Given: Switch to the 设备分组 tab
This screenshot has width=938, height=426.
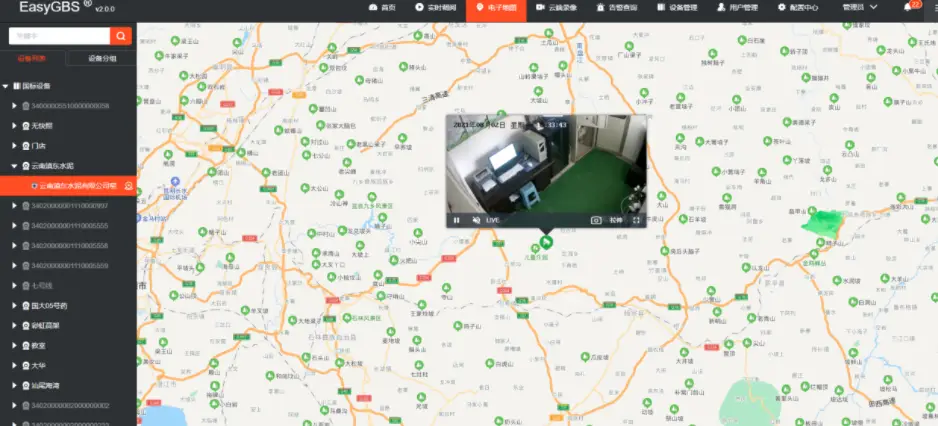Looking at the screenshot, I should pos(101,59).
